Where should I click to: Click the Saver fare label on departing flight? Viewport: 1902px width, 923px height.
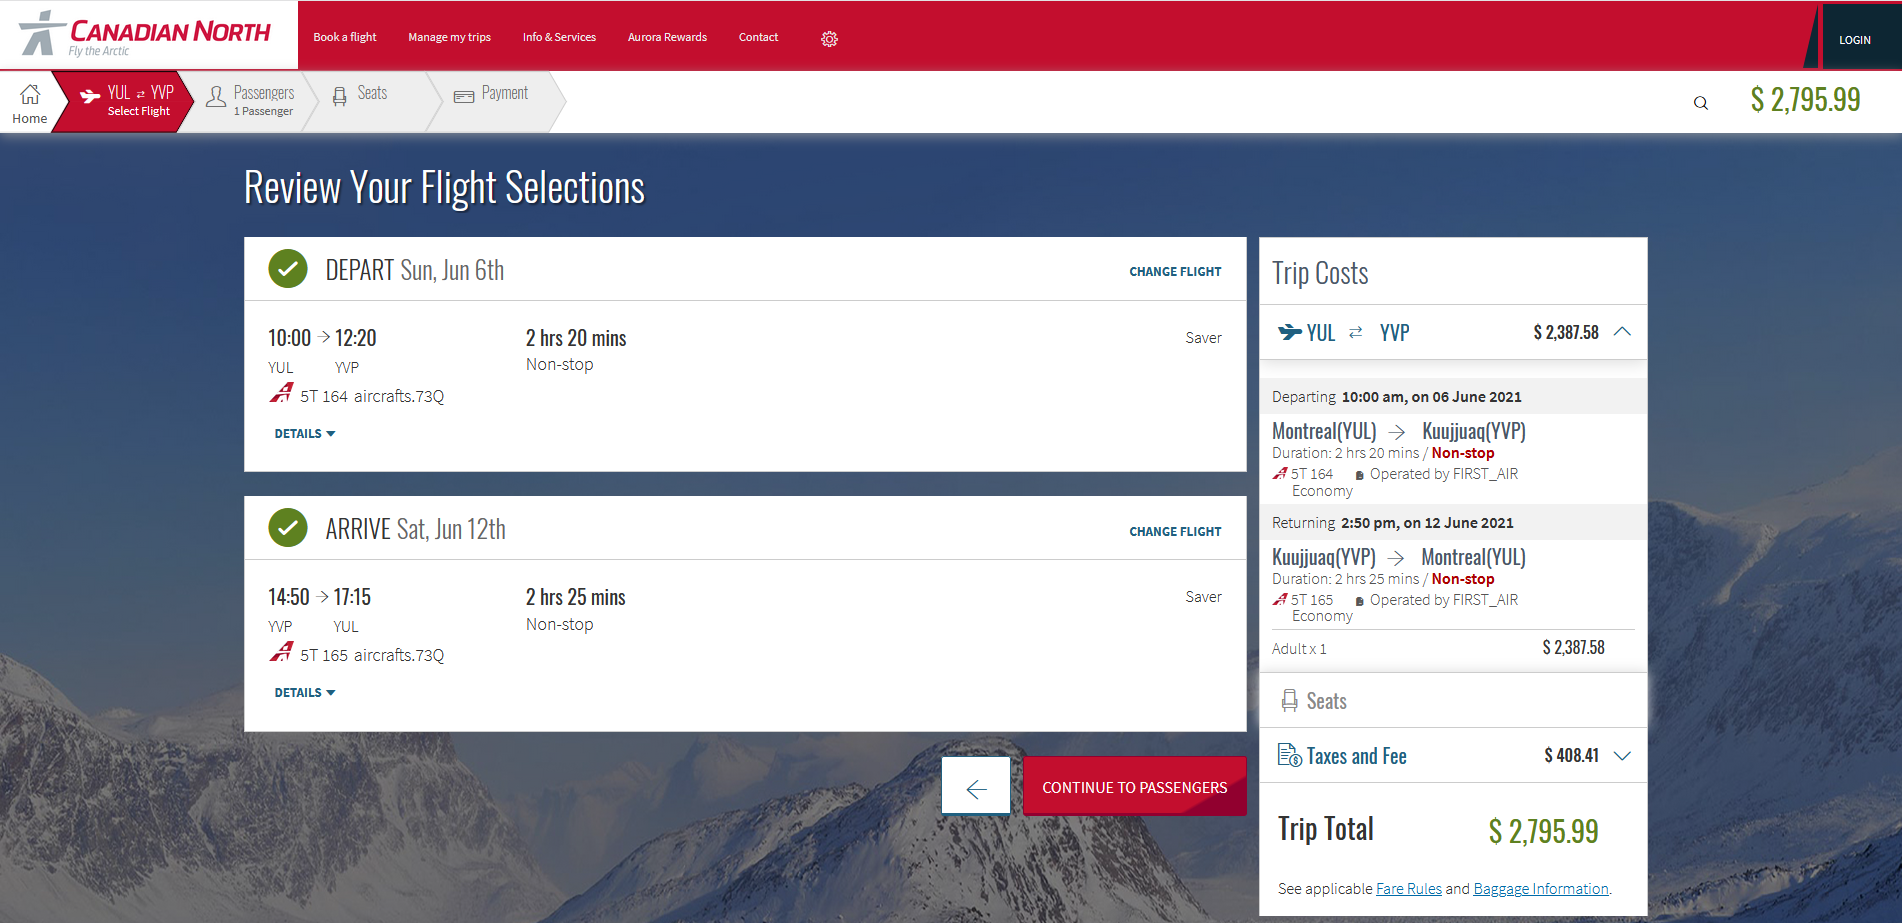(1203, 338)
